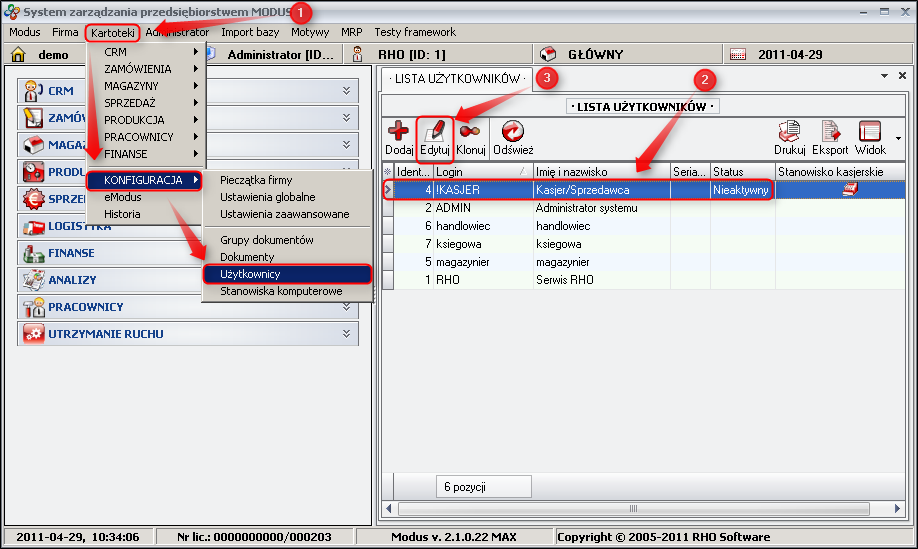Click the person icon beside RHO [ID: 1]

click(x=357, y=54)
